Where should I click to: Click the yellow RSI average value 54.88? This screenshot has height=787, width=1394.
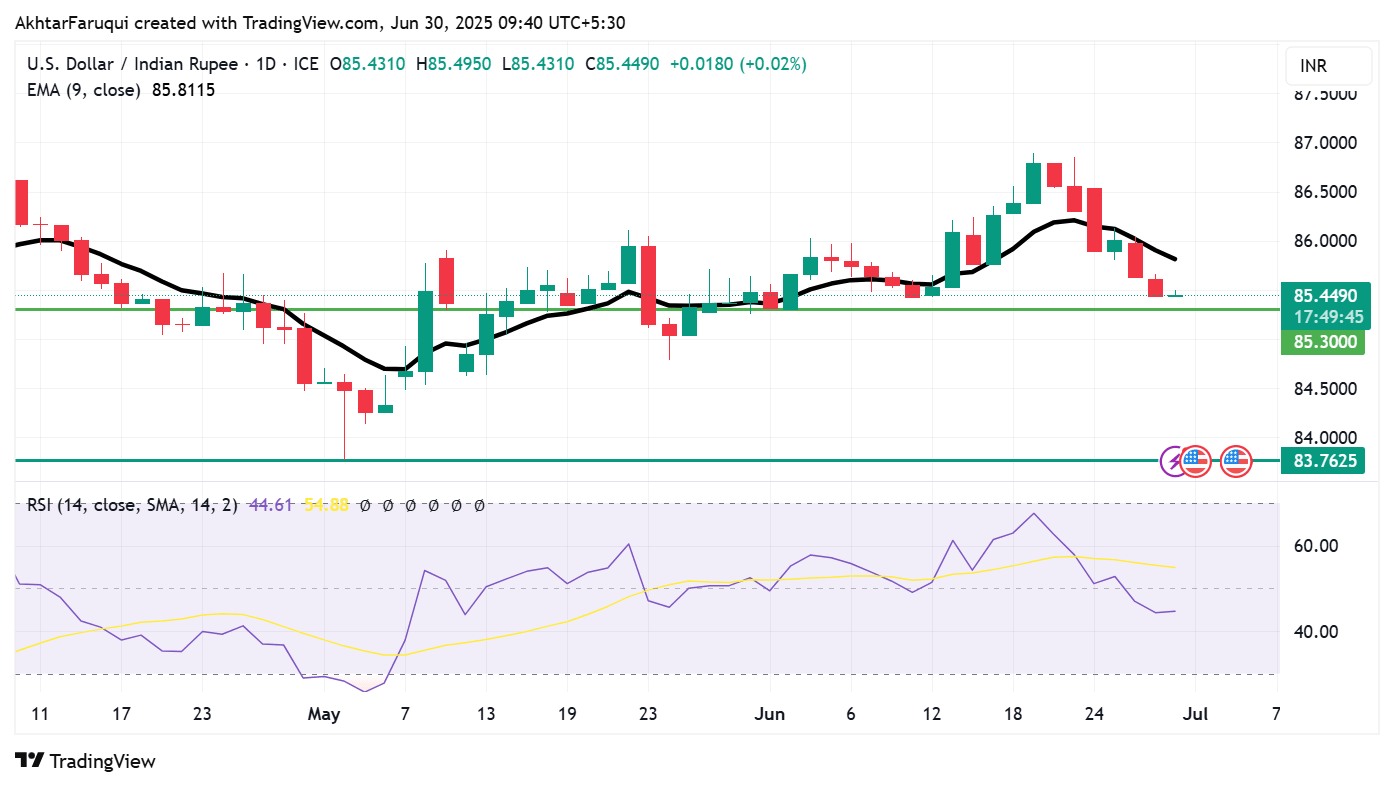click(325, 506)
